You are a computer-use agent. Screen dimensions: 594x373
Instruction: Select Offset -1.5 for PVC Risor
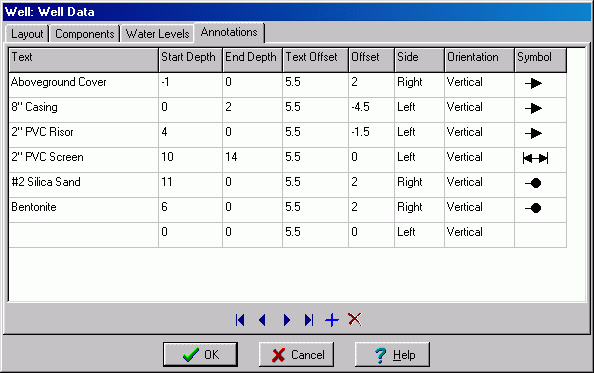[371, 135]
